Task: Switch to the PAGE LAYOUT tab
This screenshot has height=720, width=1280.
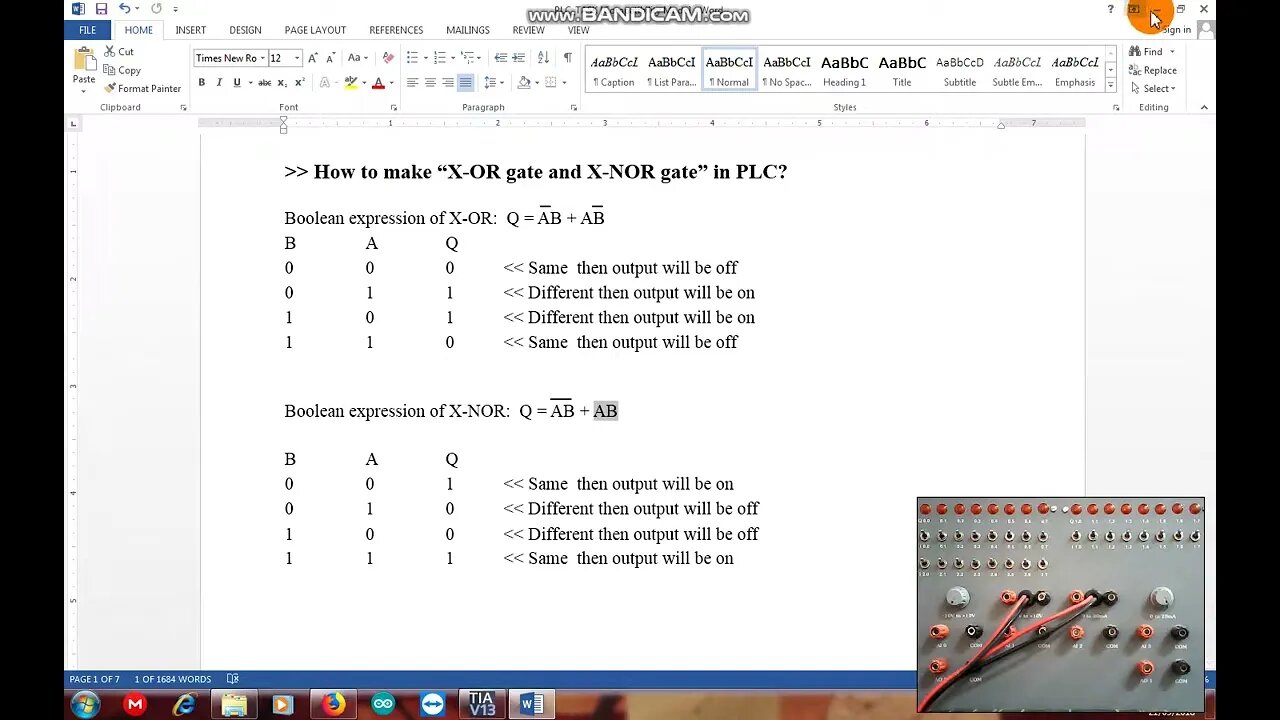Action: tap(315, 30)
